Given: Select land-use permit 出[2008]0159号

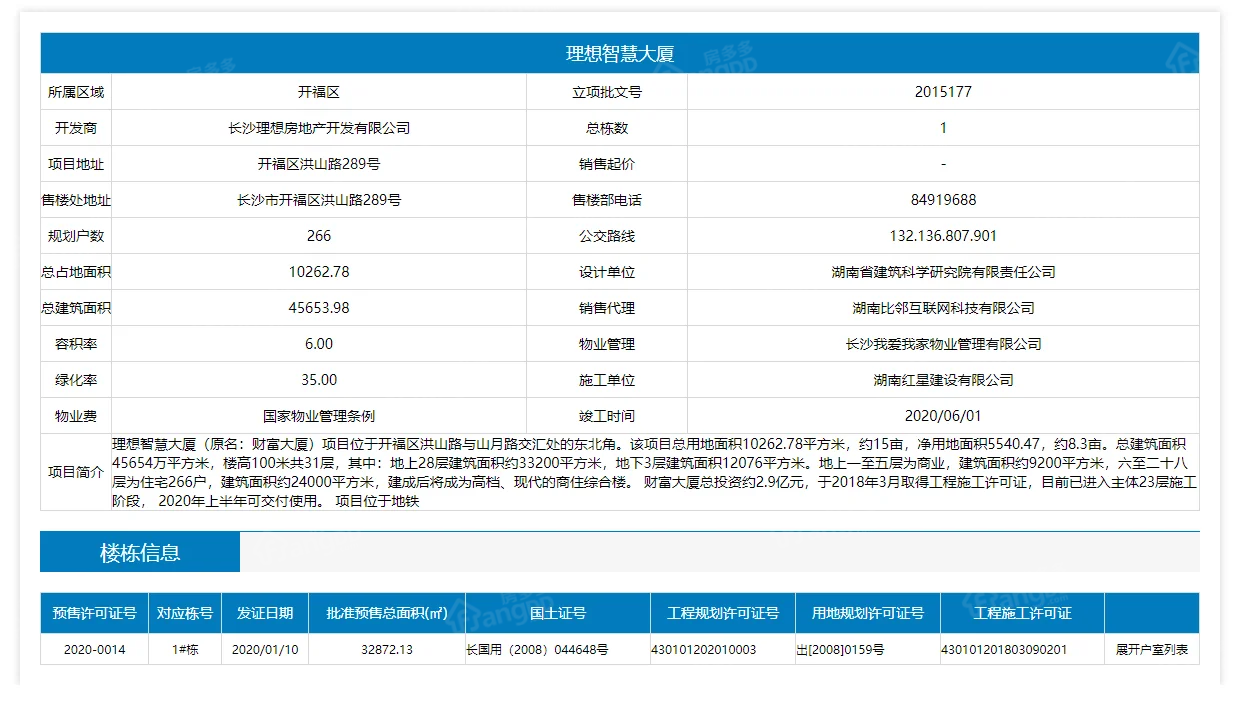Looking at the screenshot, I should click(x=840, y=649).
